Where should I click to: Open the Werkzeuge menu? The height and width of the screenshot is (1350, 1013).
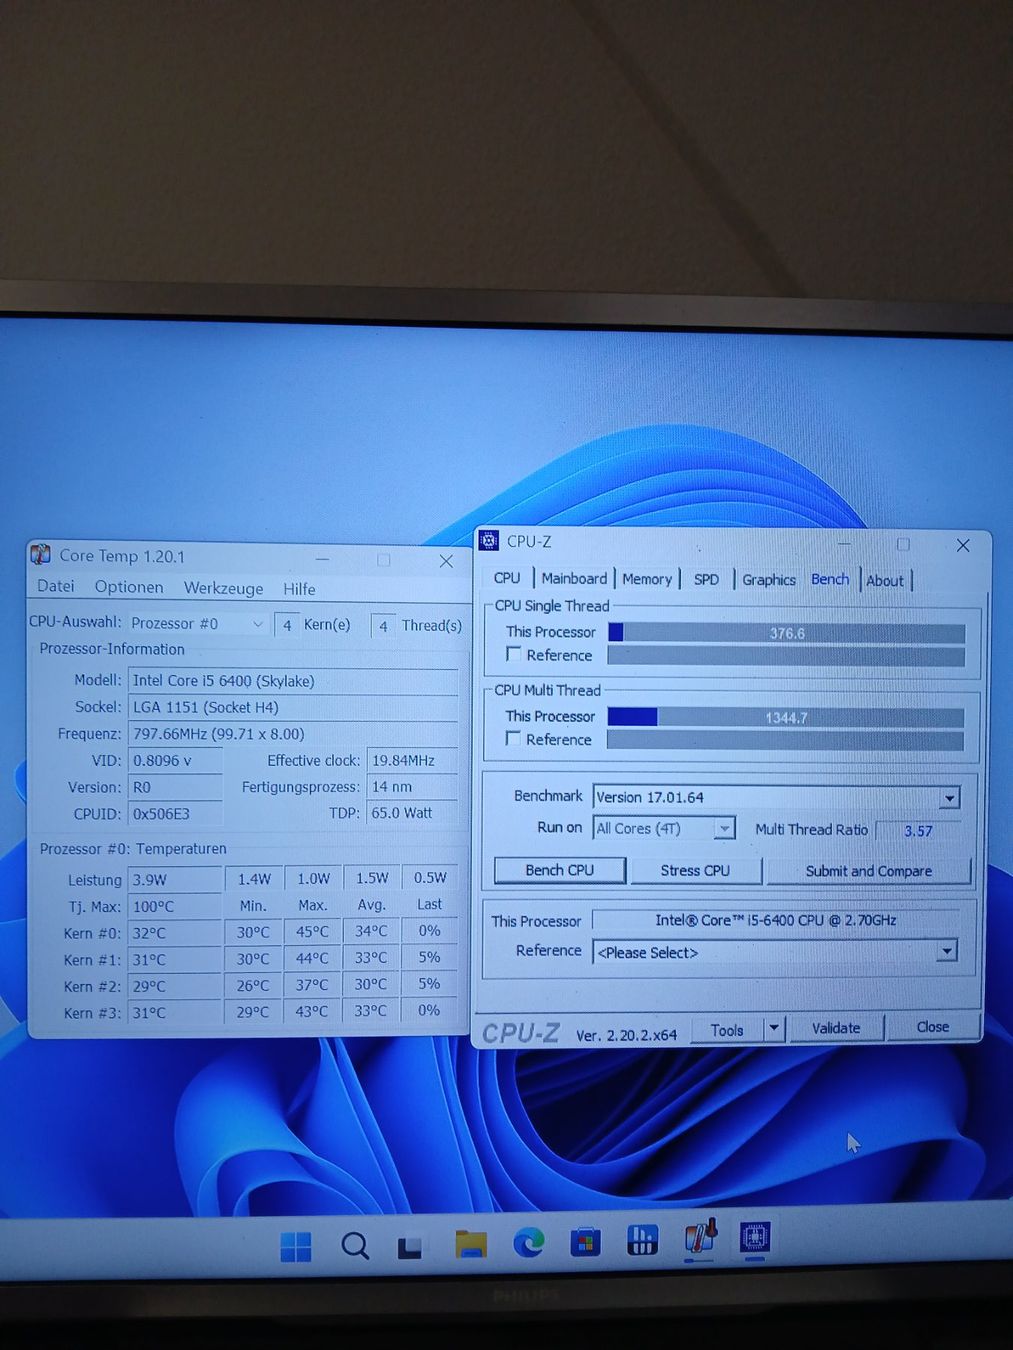[224, 588]
